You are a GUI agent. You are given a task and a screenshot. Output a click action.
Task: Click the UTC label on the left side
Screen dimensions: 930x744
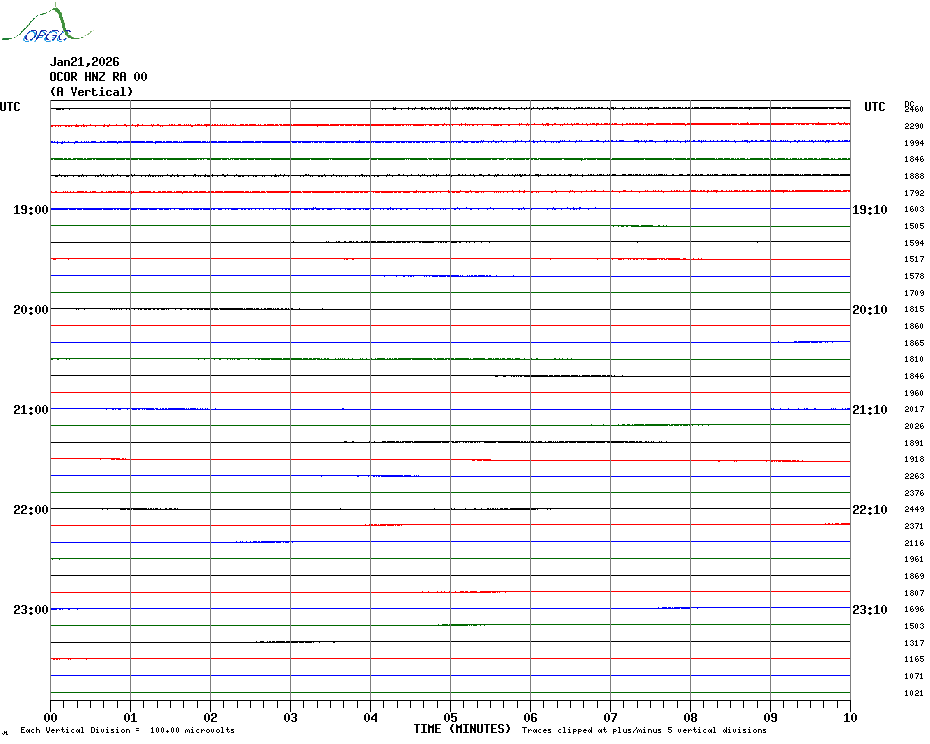pyautogui.click(x=10, y=107)
